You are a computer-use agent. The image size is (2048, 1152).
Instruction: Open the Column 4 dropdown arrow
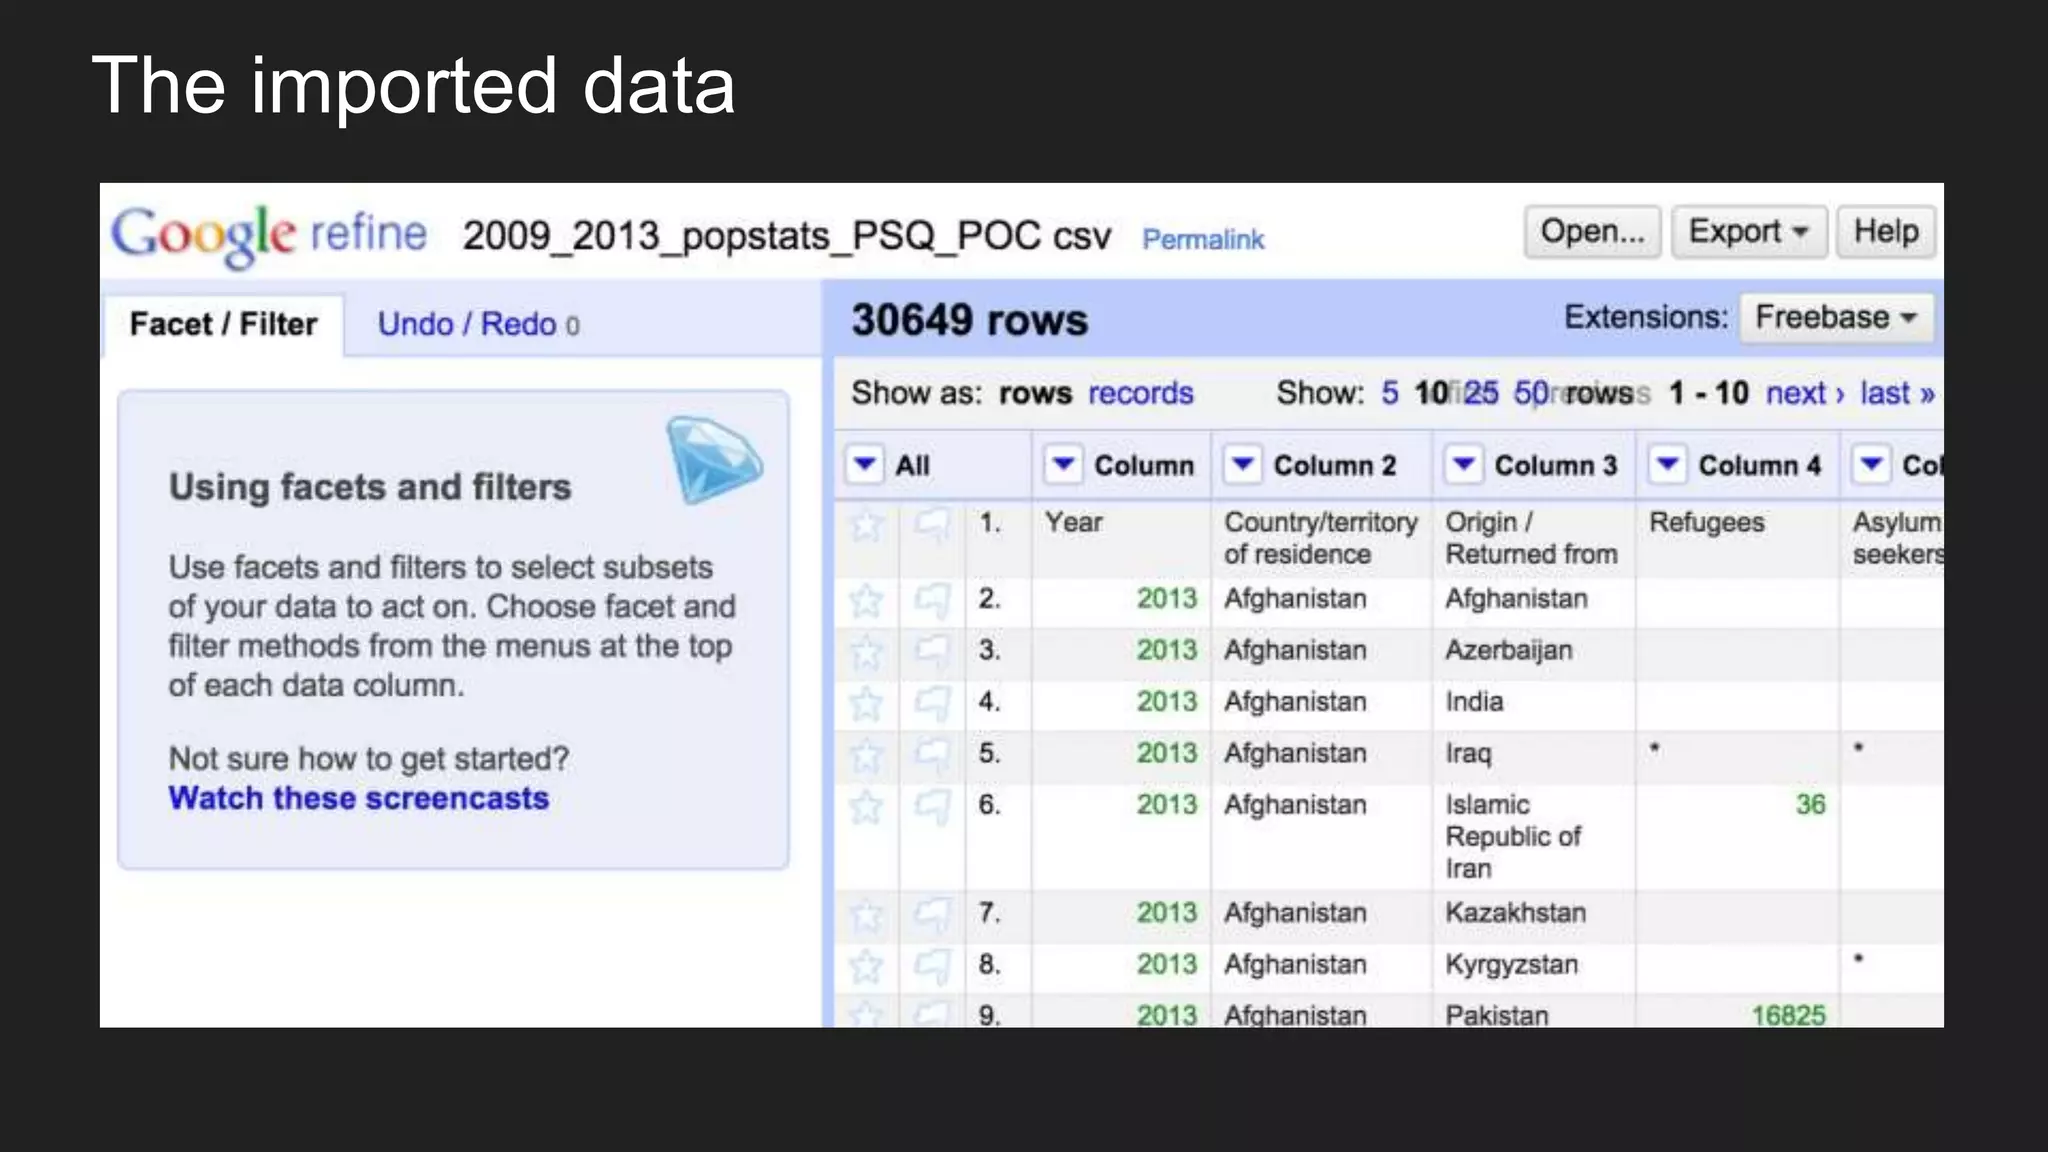click(1668, 465)
